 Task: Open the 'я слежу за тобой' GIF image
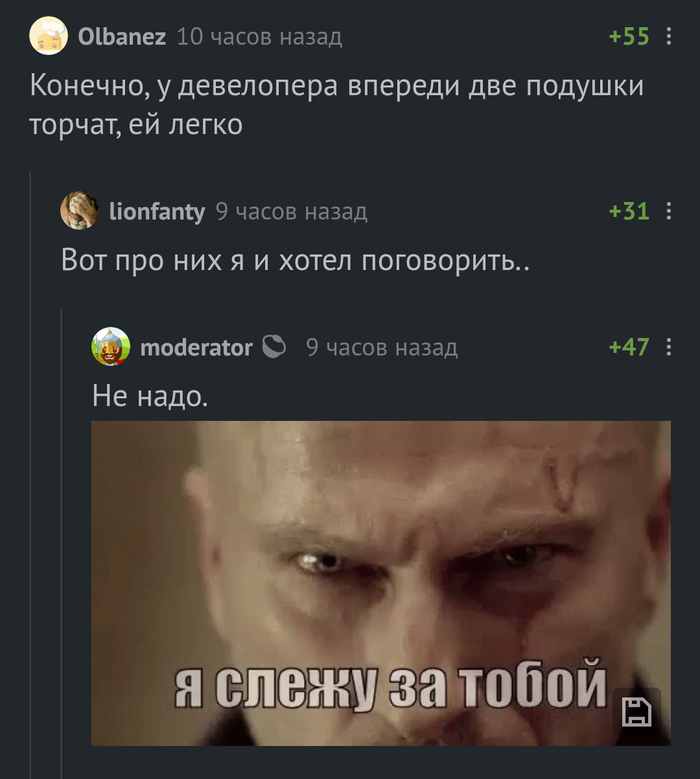[x=381, y=583]
